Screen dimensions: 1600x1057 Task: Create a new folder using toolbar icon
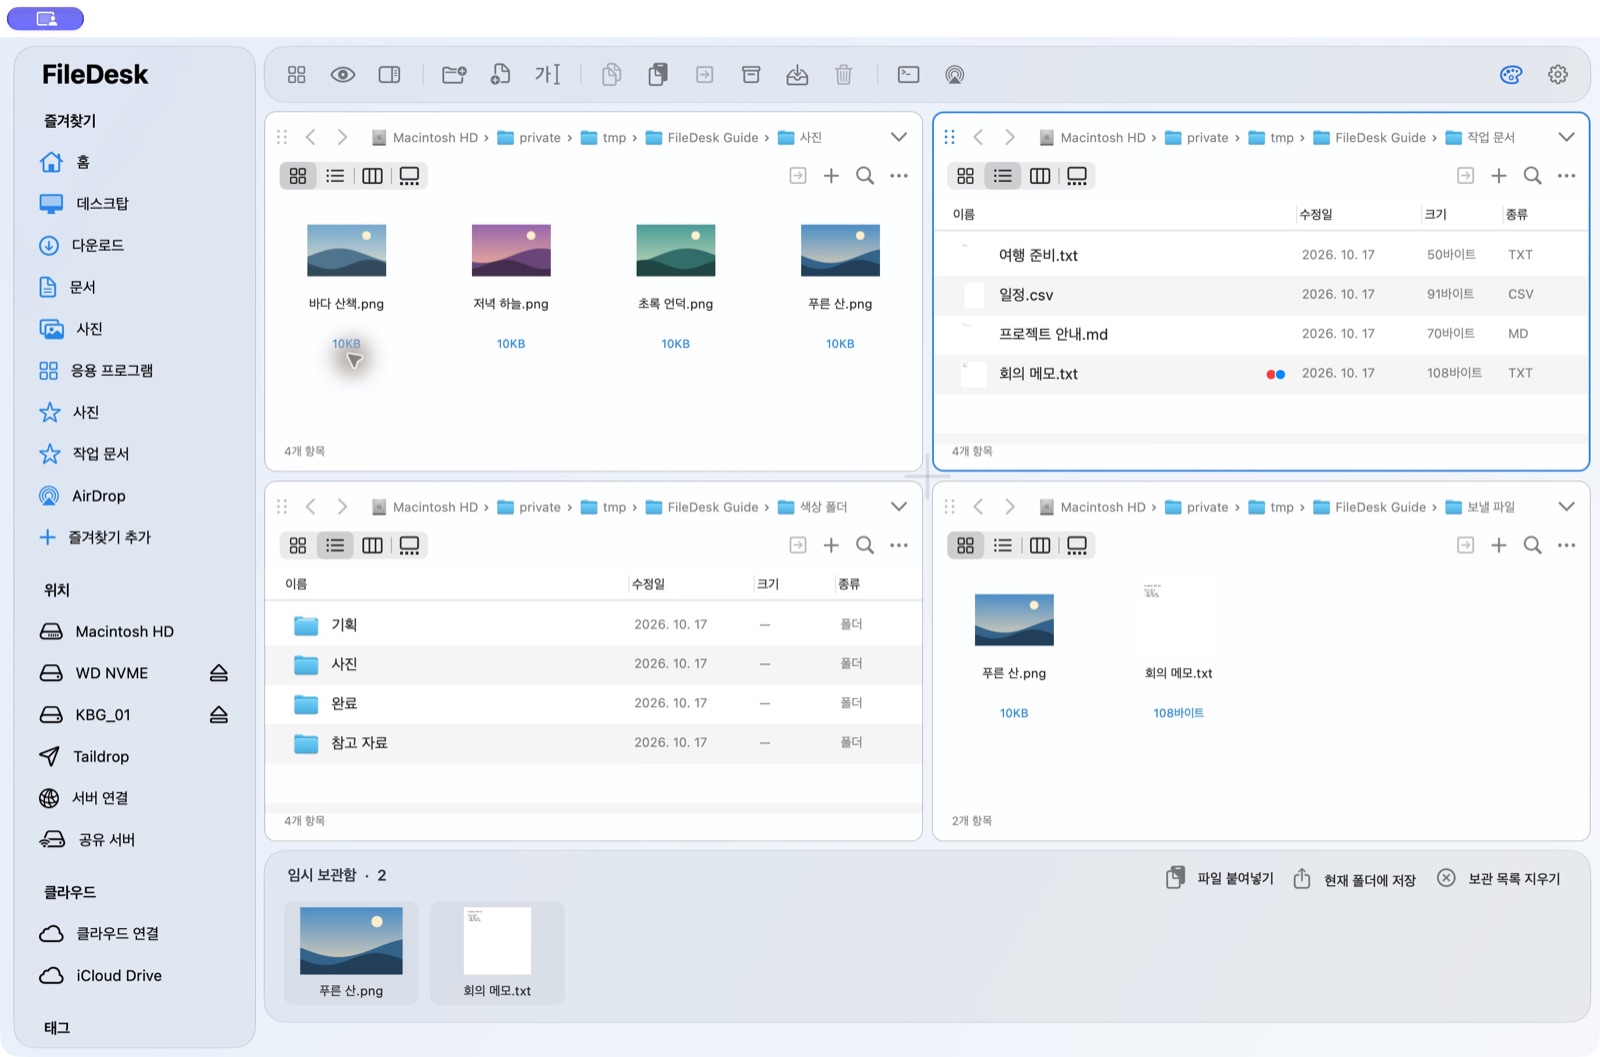pos(454,75)
